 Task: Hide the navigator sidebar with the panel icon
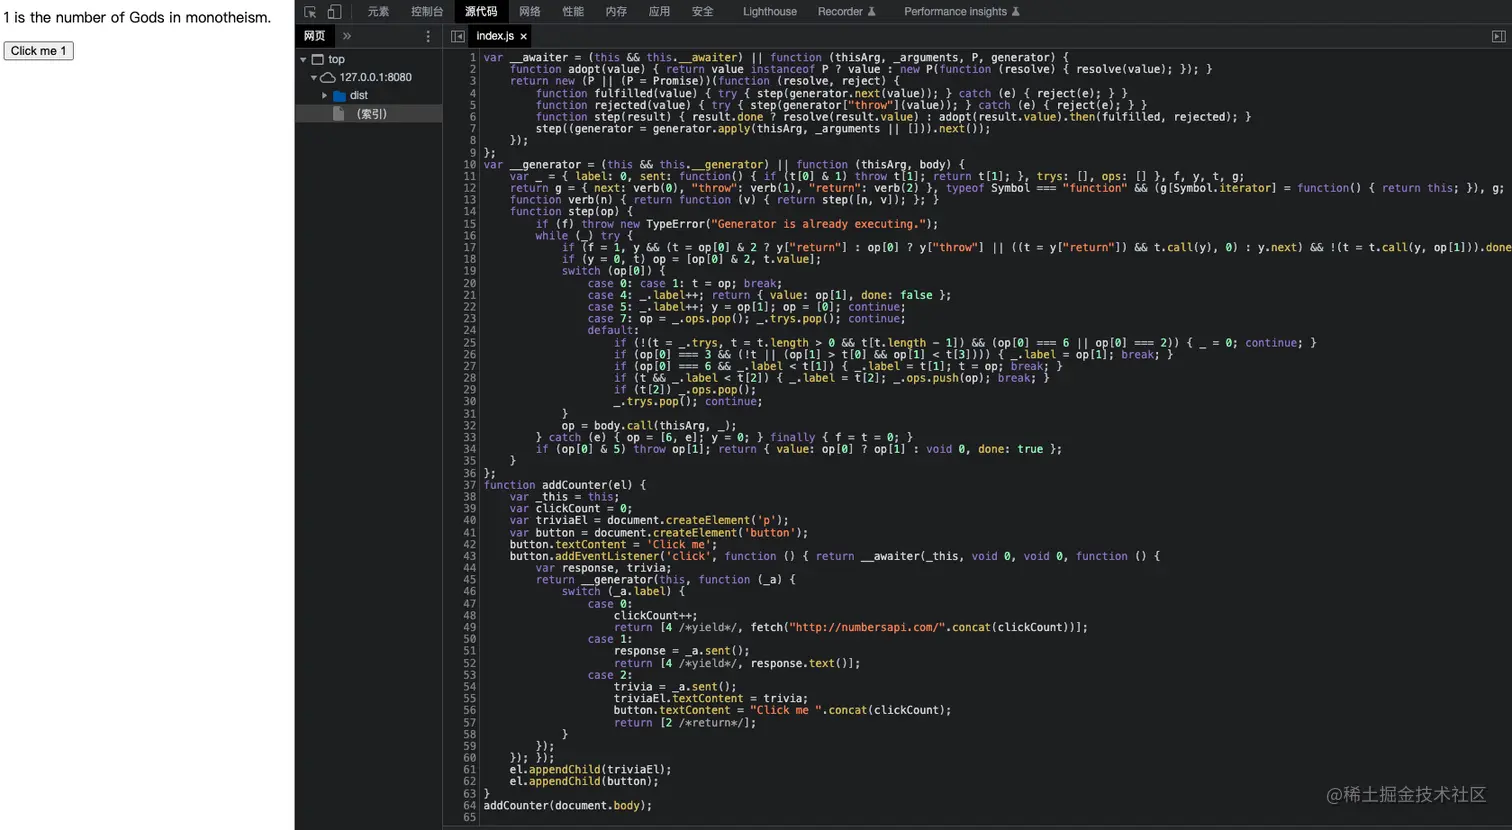pyautogui.click(x=457, y=36)
